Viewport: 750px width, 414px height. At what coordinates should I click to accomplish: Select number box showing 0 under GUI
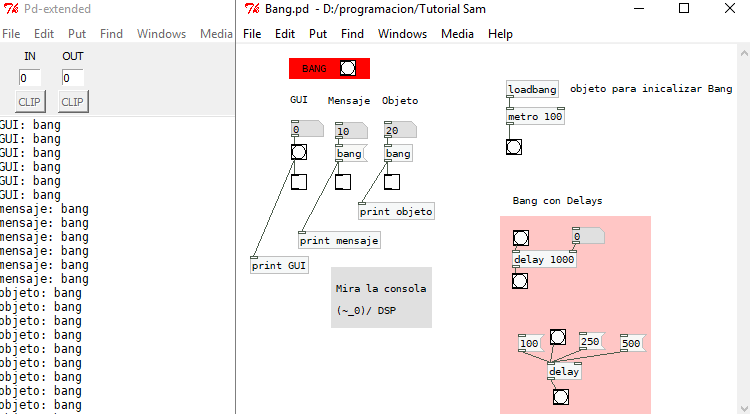pos(307,130)
